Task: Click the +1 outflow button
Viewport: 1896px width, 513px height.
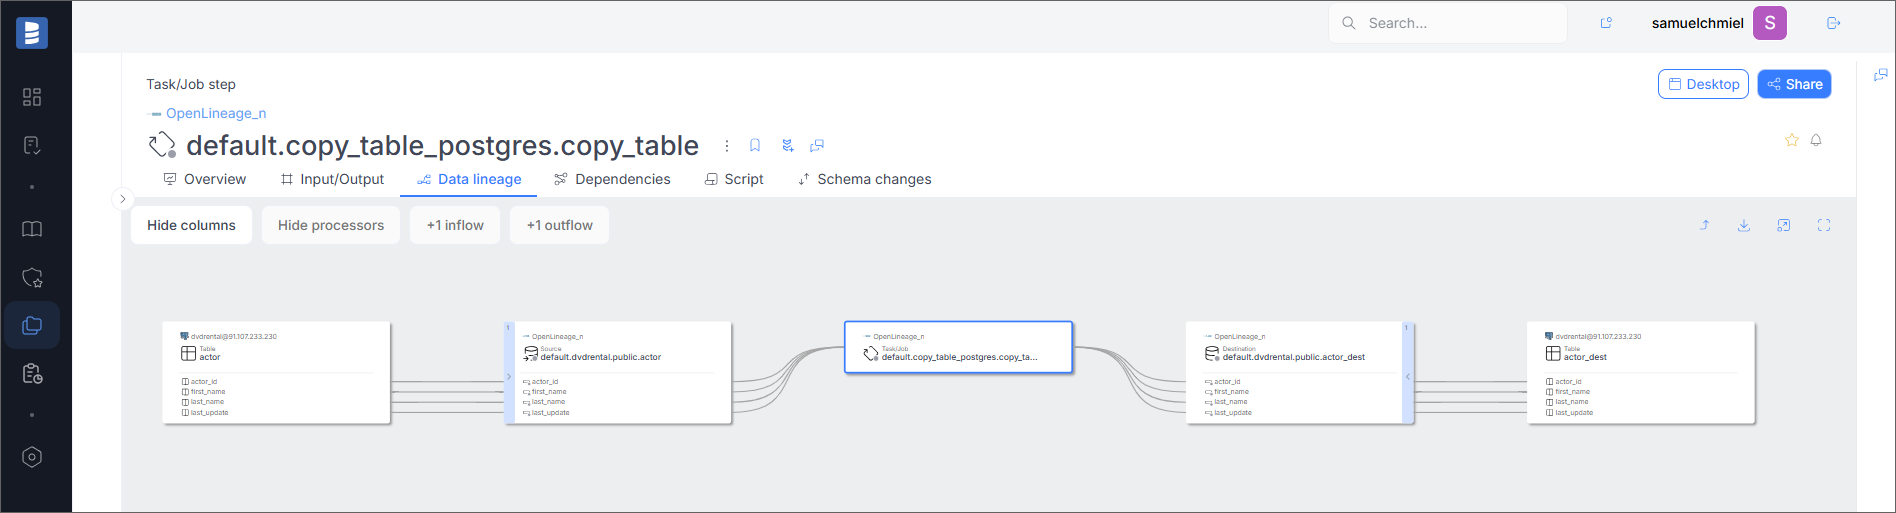Action: (560, 225)
